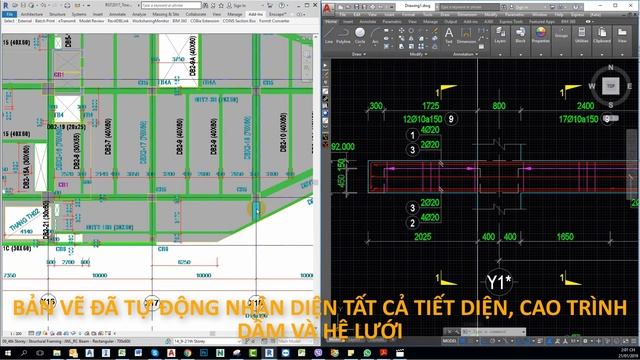Select the Arc tool in AutoCAD
The image size is (640, 360).
tap(375, 35)
